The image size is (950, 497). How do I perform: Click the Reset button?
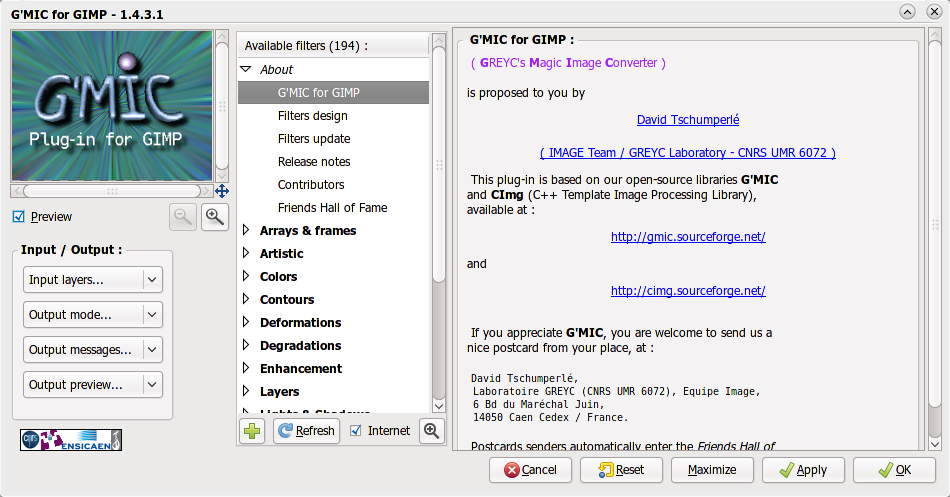pyautogui.click(x=621, y=470)
